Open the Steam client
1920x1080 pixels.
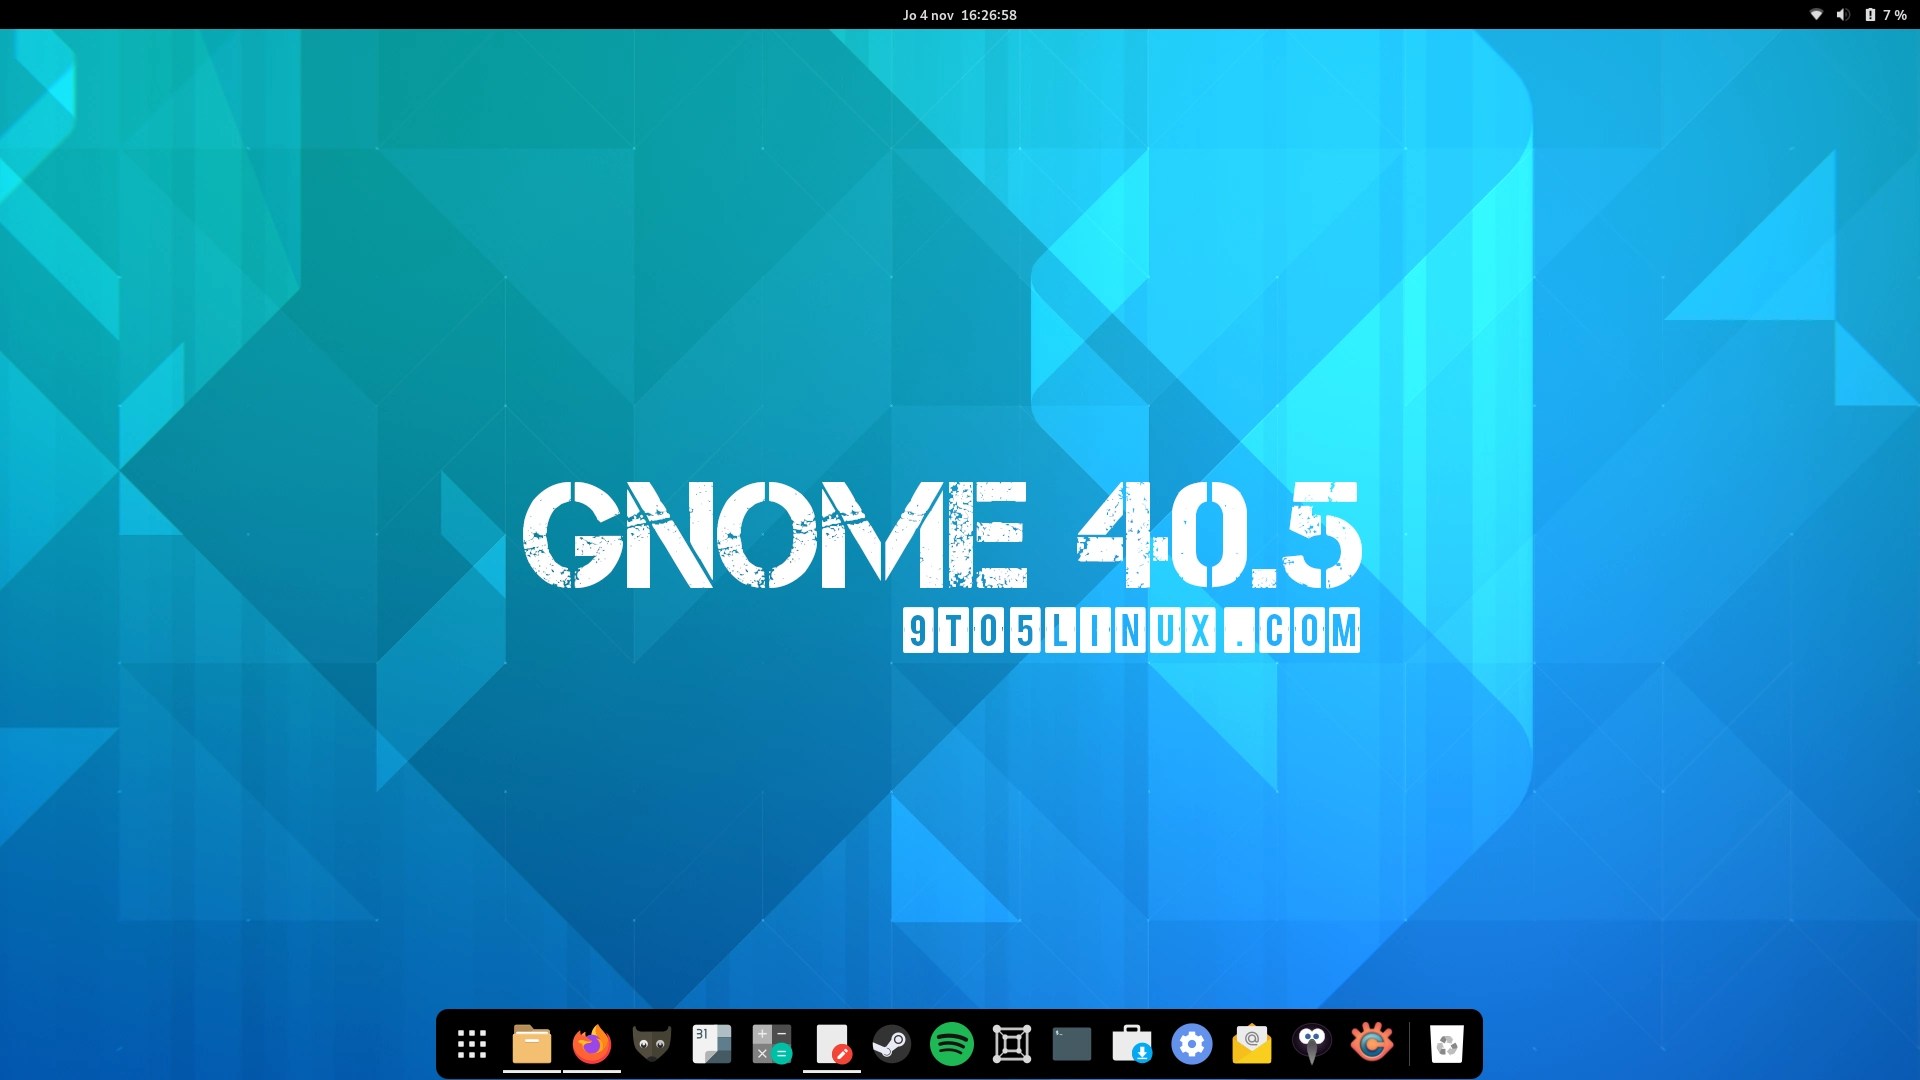(892, 1043)
